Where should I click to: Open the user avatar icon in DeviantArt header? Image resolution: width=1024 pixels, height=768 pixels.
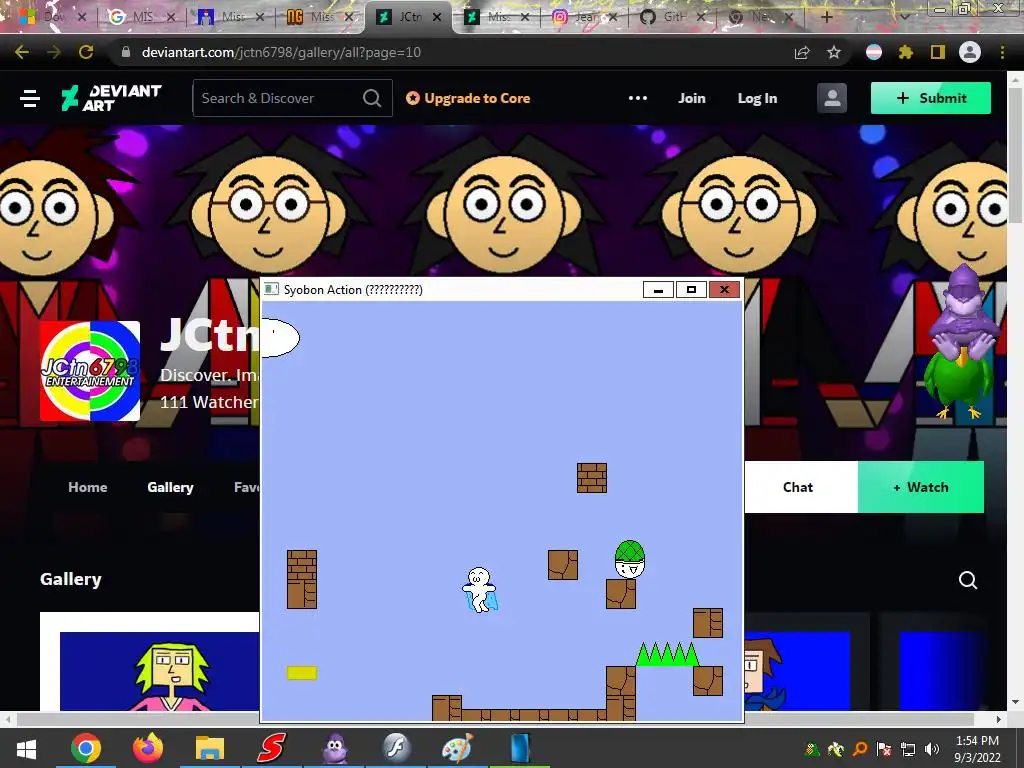(832, 98)
